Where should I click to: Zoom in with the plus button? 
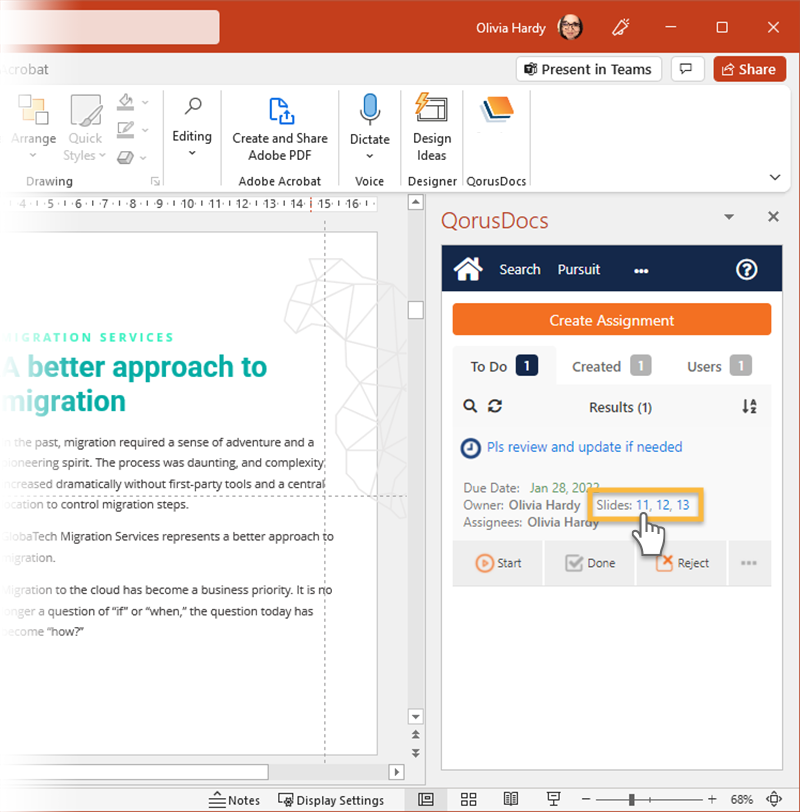click(x=712, y=800)
